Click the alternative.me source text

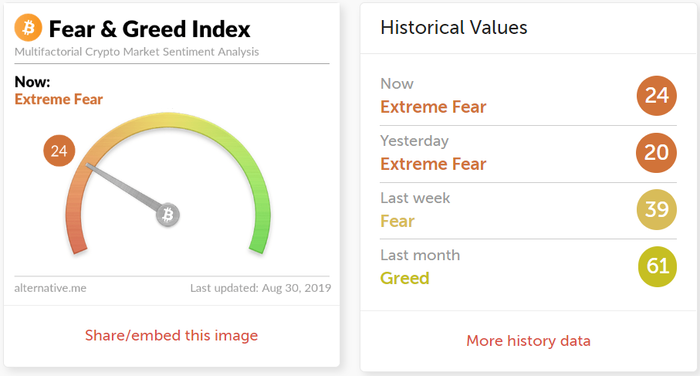pyautogui.click(x=50, y=288)
